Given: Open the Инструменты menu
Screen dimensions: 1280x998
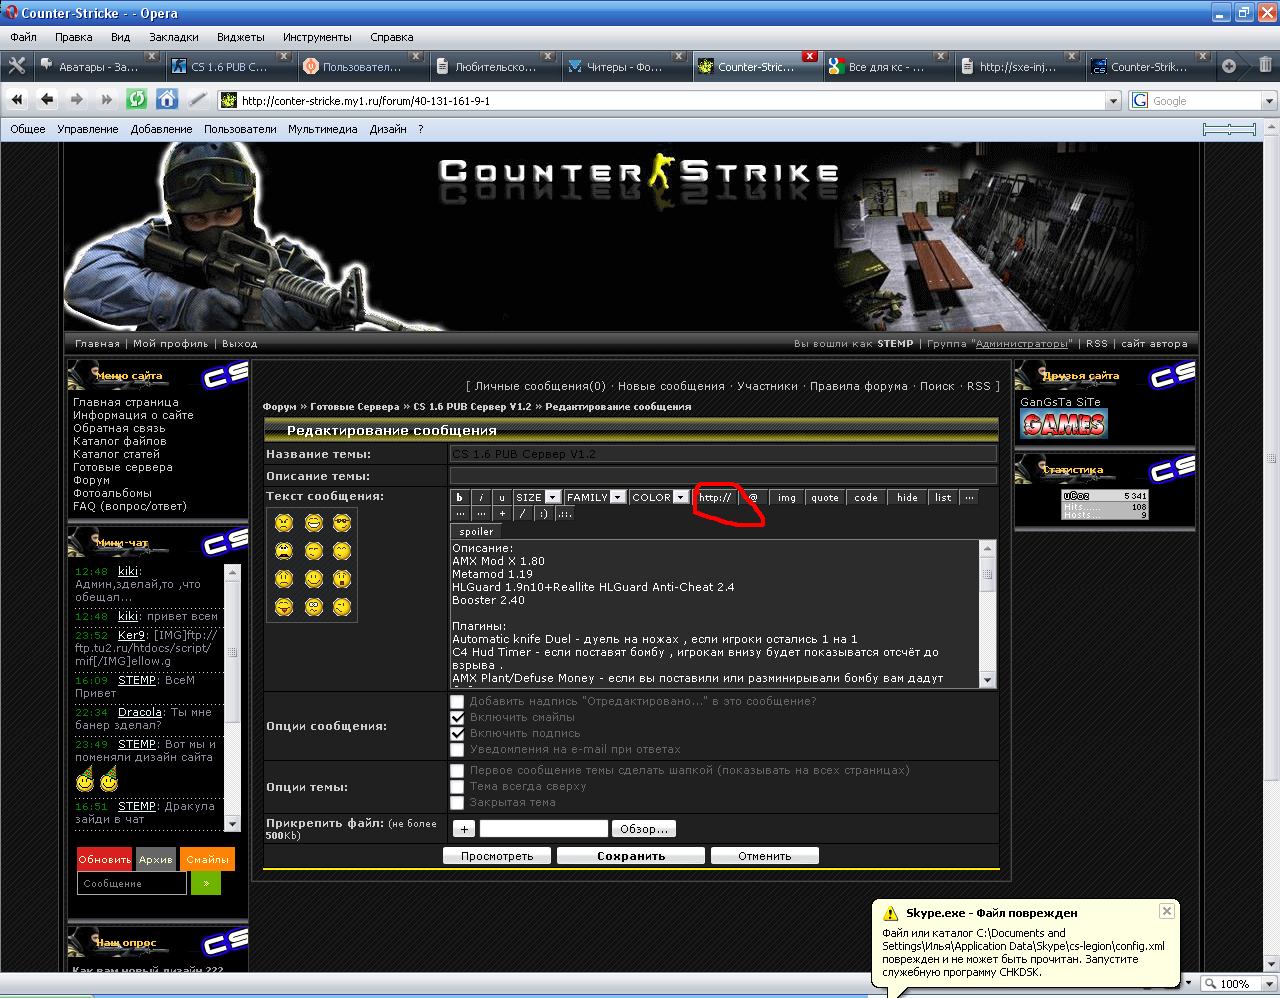Looking at the screenshot, I should (317, 37).
